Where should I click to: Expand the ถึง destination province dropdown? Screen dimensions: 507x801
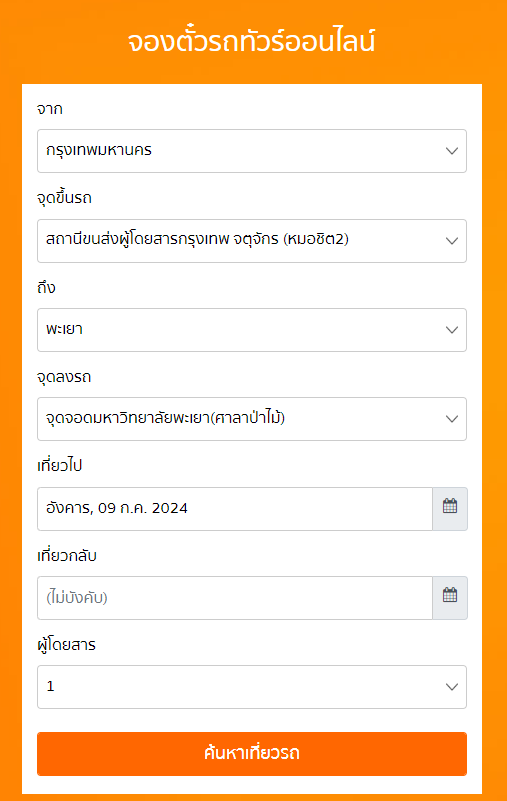[x=252, y=329]
